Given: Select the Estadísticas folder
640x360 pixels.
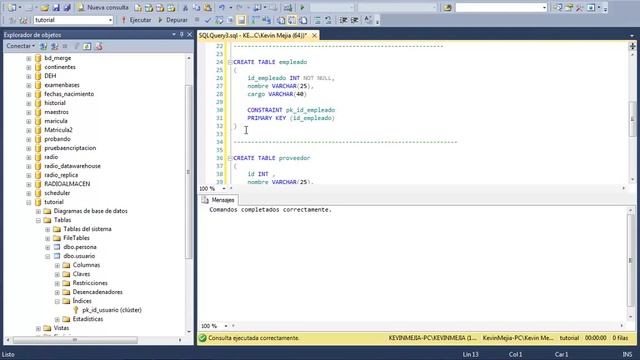Looking at the screenshot, I should 88,319.
